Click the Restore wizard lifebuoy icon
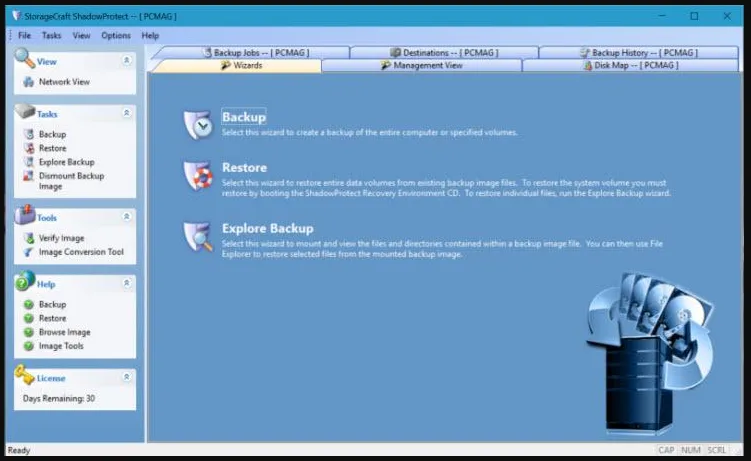The width and height of the screenshot is (751, 461). pos(198,176)
